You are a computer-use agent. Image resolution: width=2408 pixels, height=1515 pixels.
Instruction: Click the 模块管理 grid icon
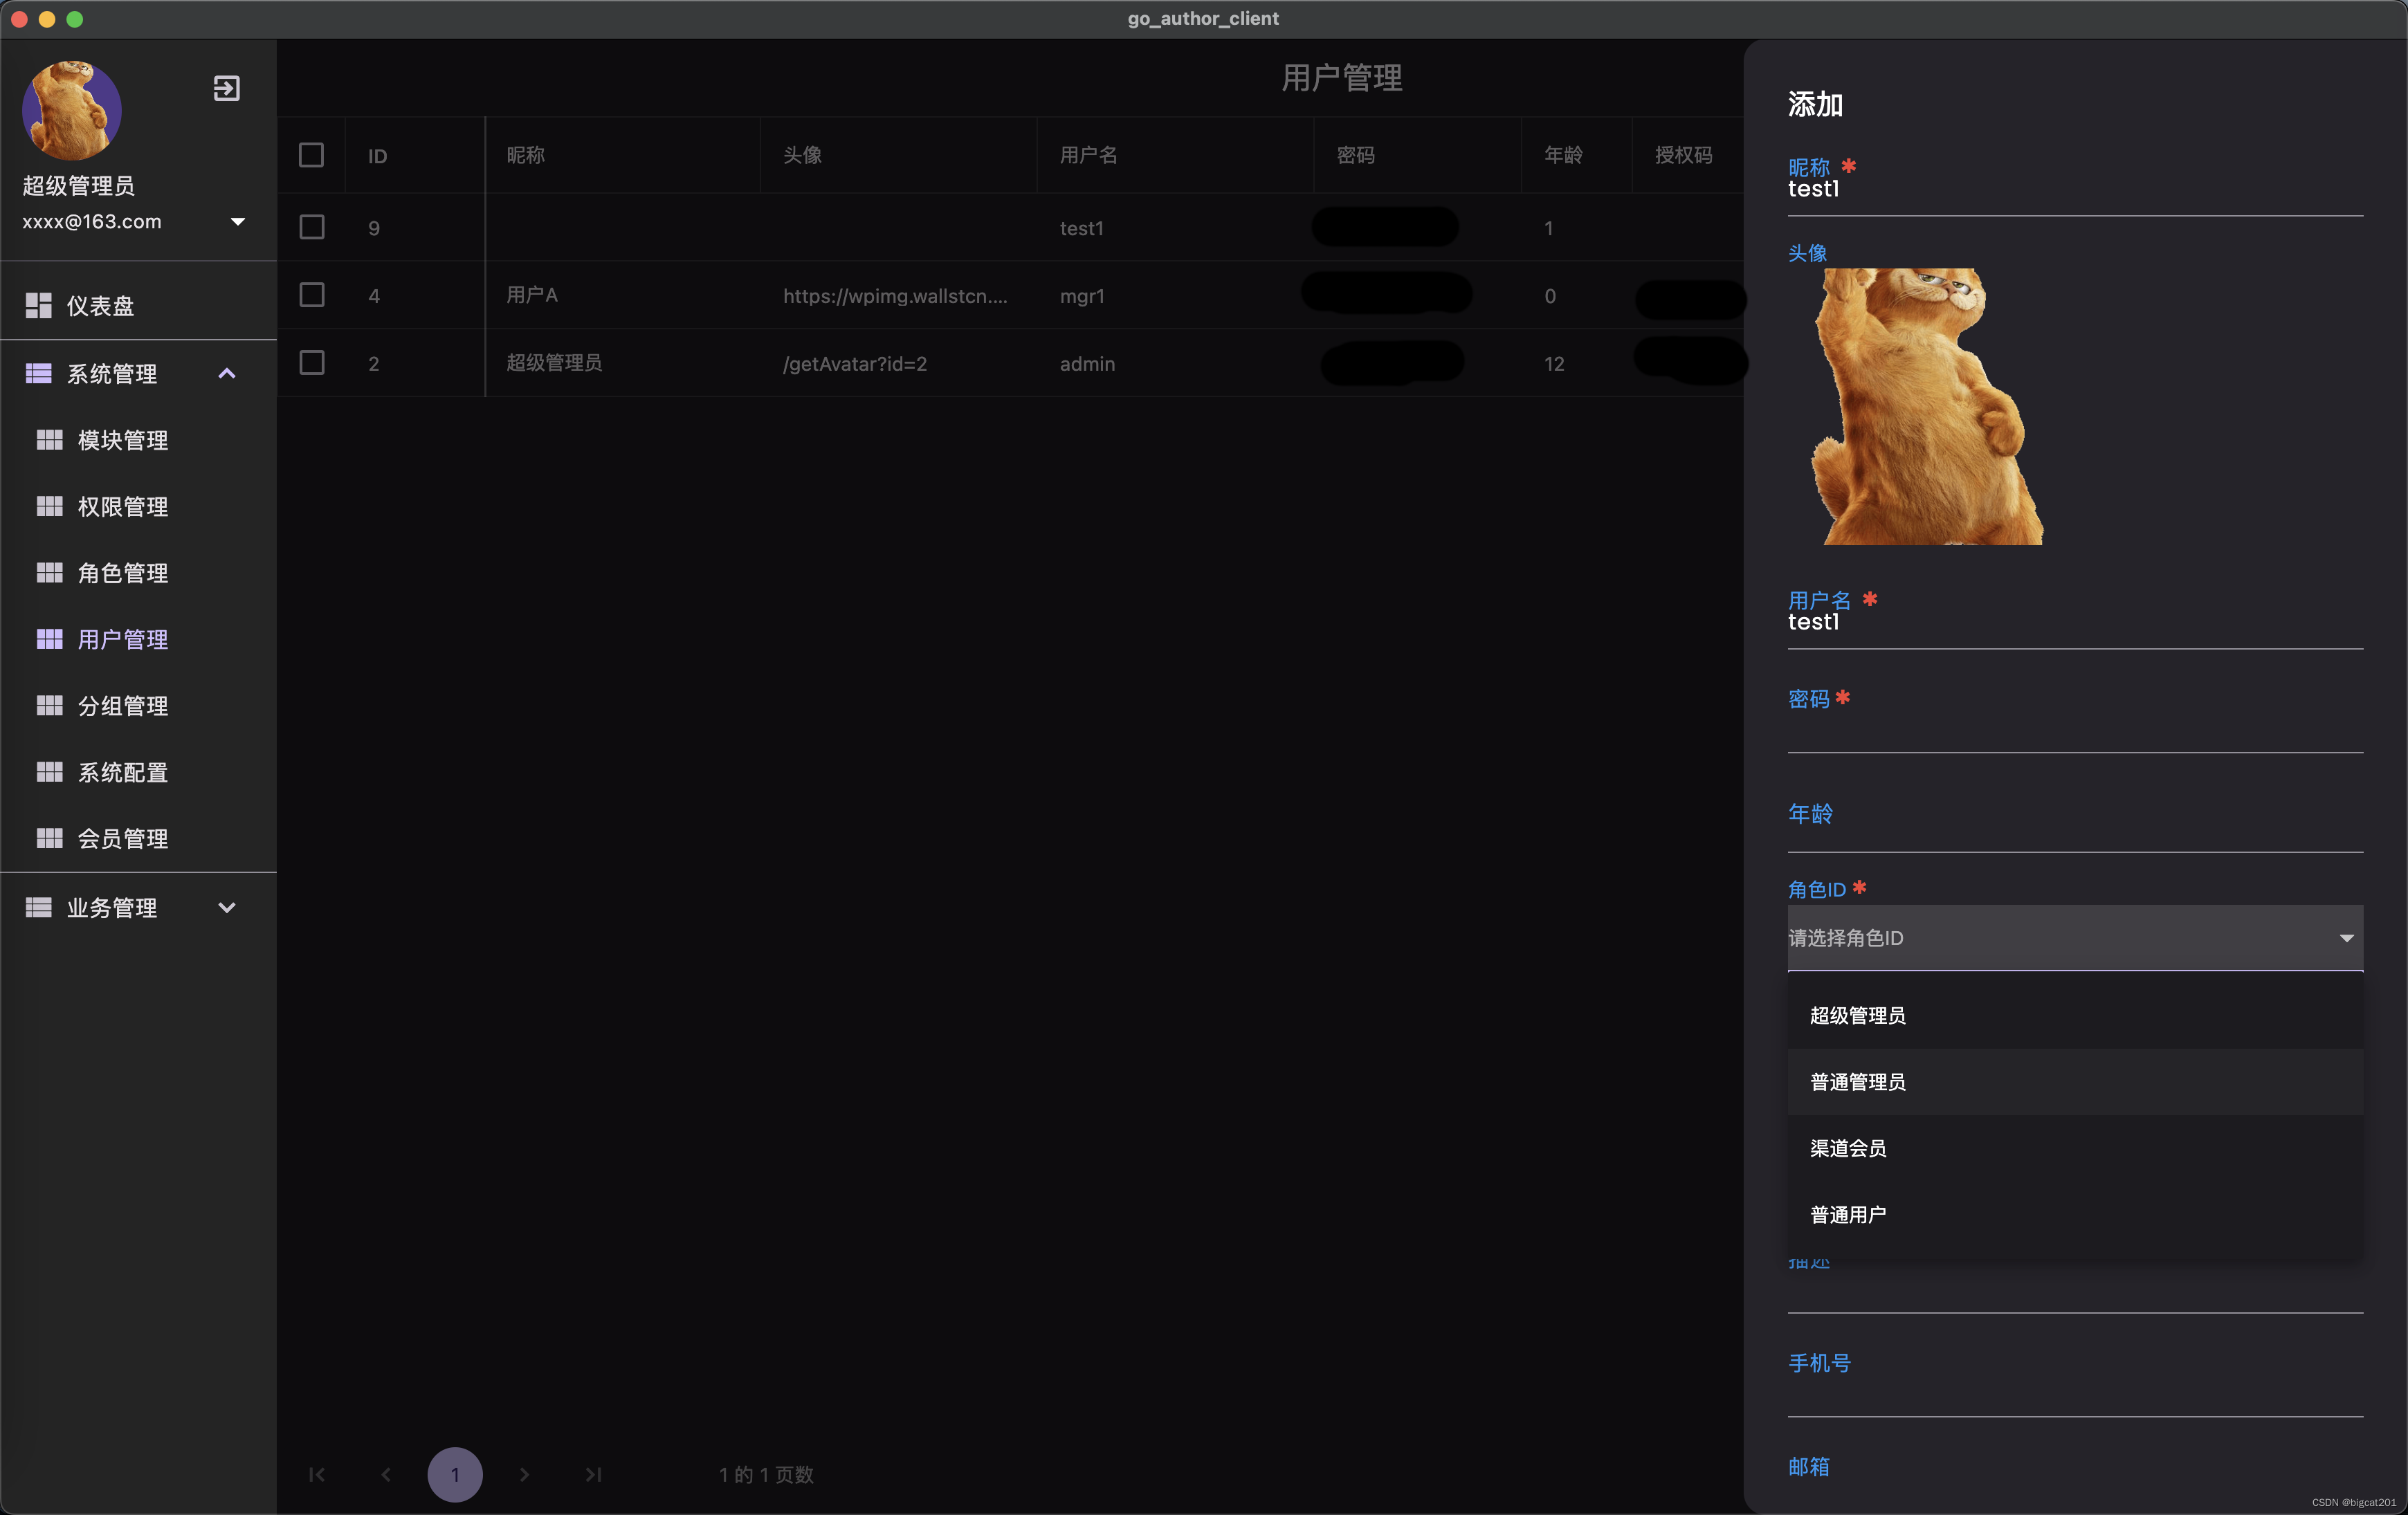(x=51, y=440)
